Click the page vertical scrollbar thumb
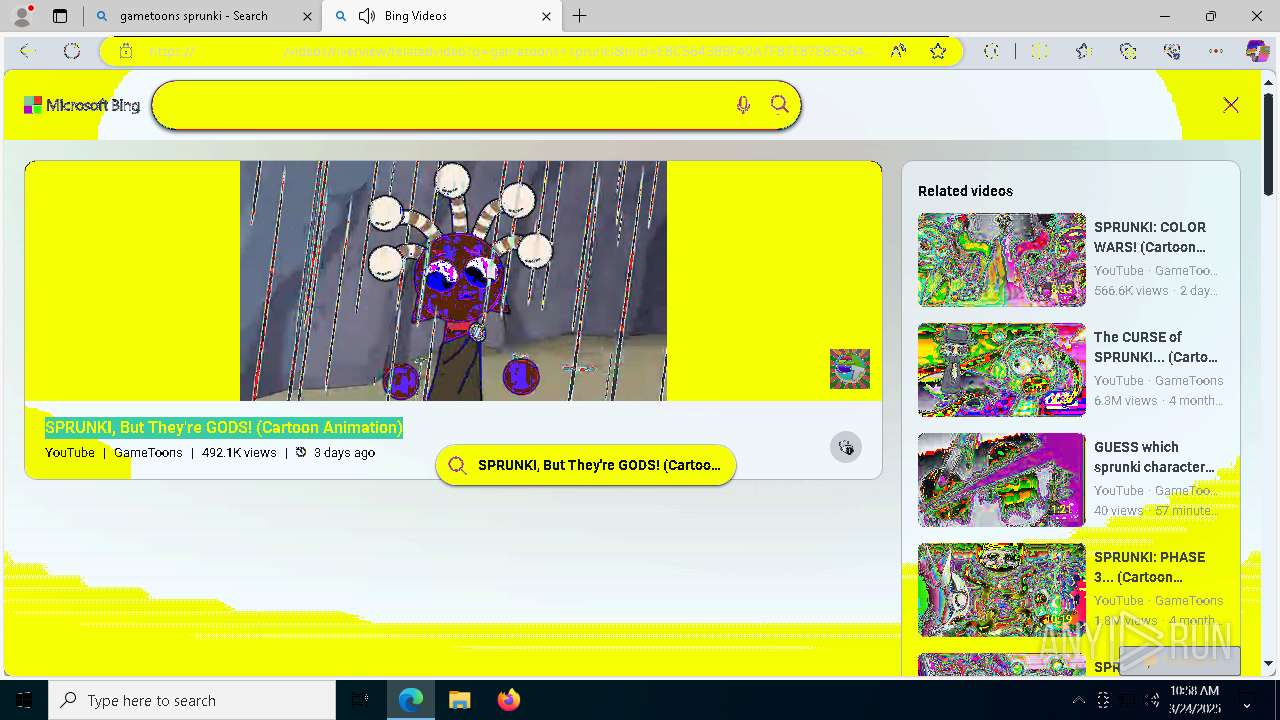This screenshot has height=720, width=1280. pyautogui.click(x=1269, y=145)
